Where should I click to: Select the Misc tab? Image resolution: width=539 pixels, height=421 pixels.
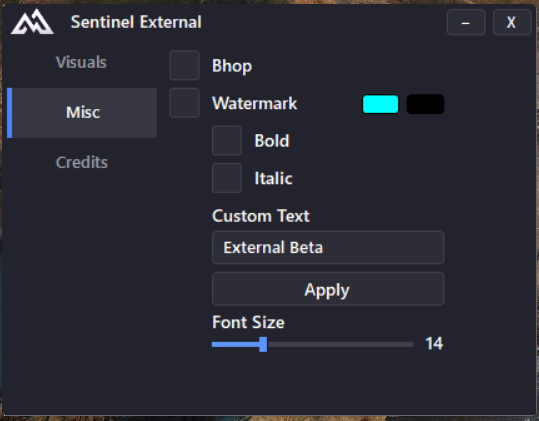tap(82, 112)
